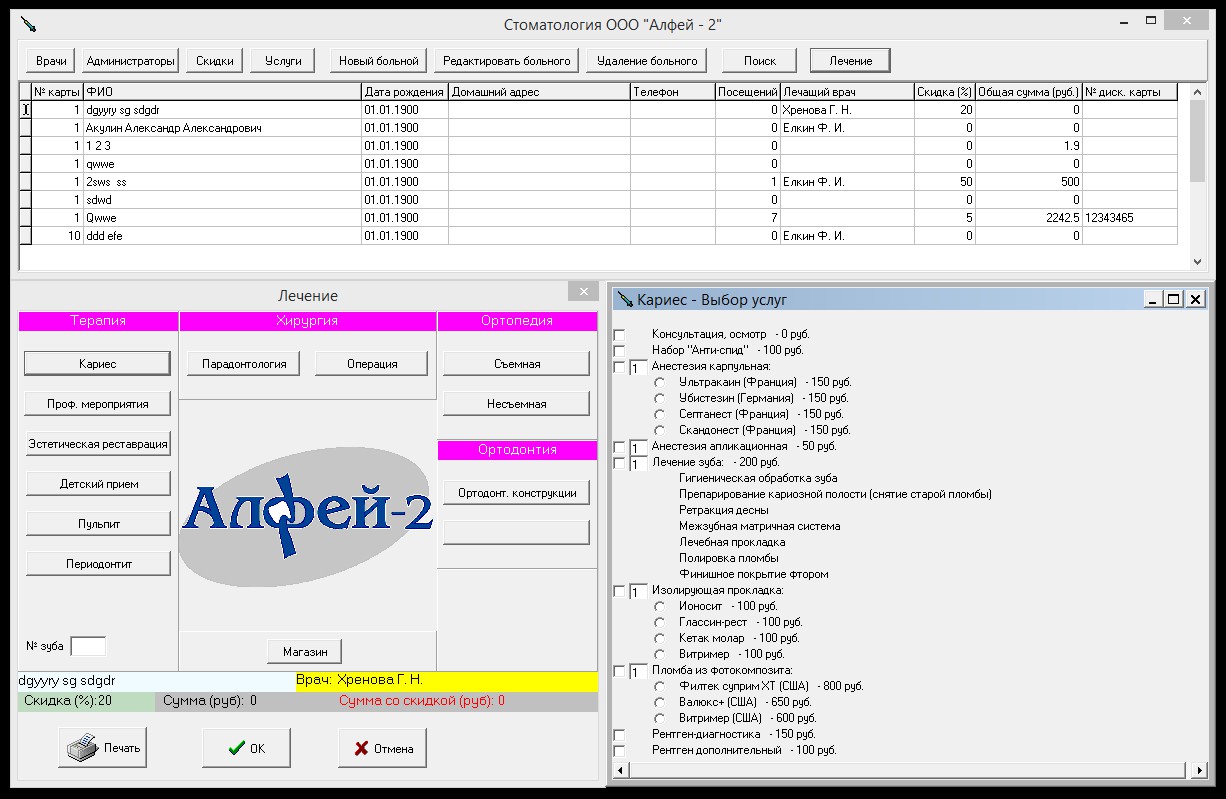Click scroll down arrow of patient table
Viewport: 1226px width, 799px height.
click(x=1198, y=261)
